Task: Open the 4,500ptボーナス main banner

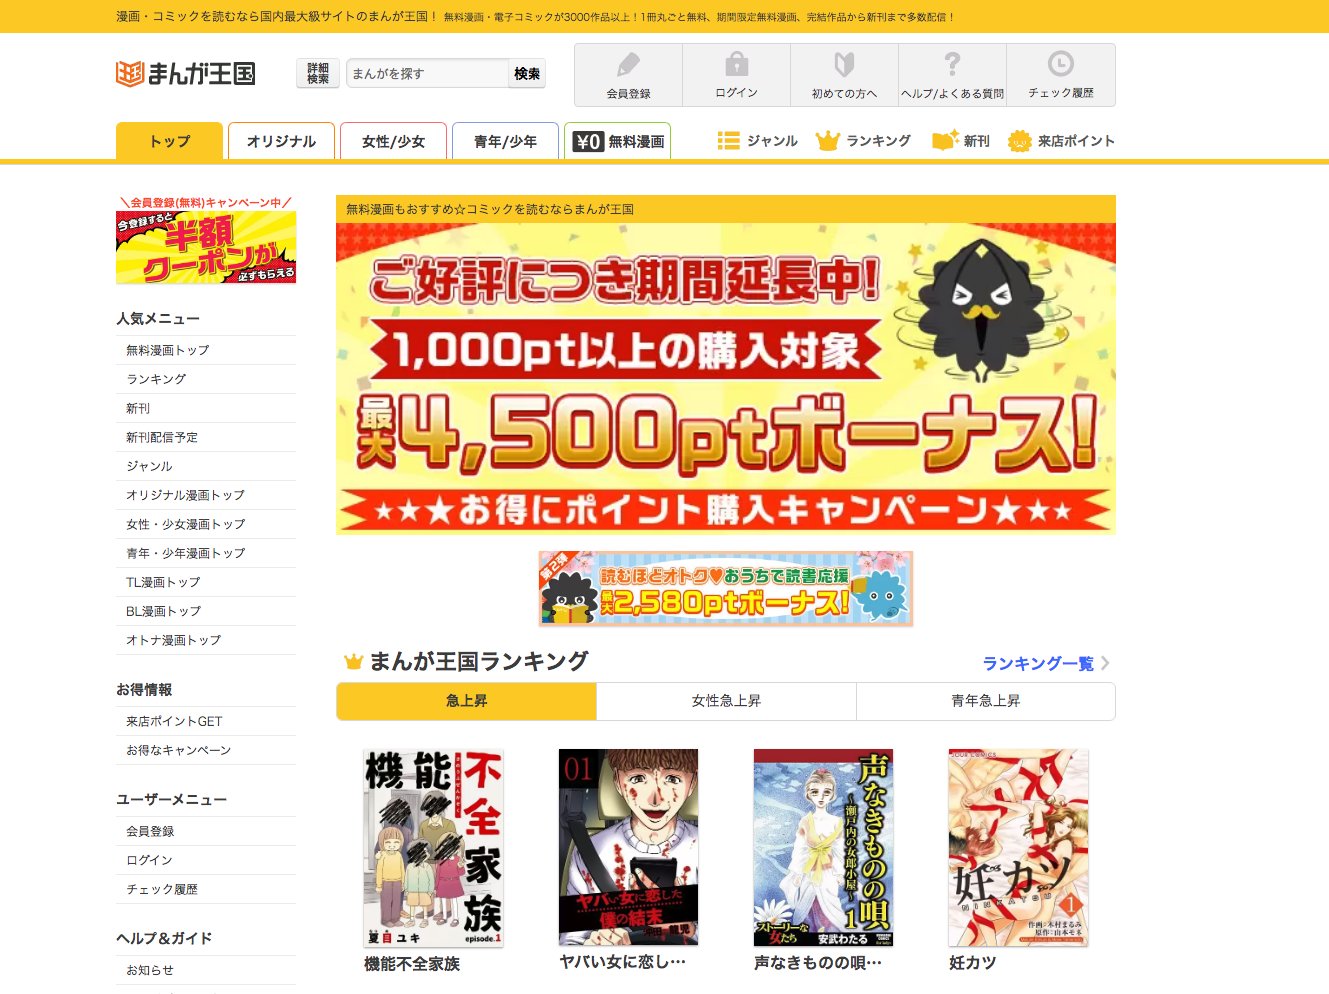Action: click(x=726, y=379)
